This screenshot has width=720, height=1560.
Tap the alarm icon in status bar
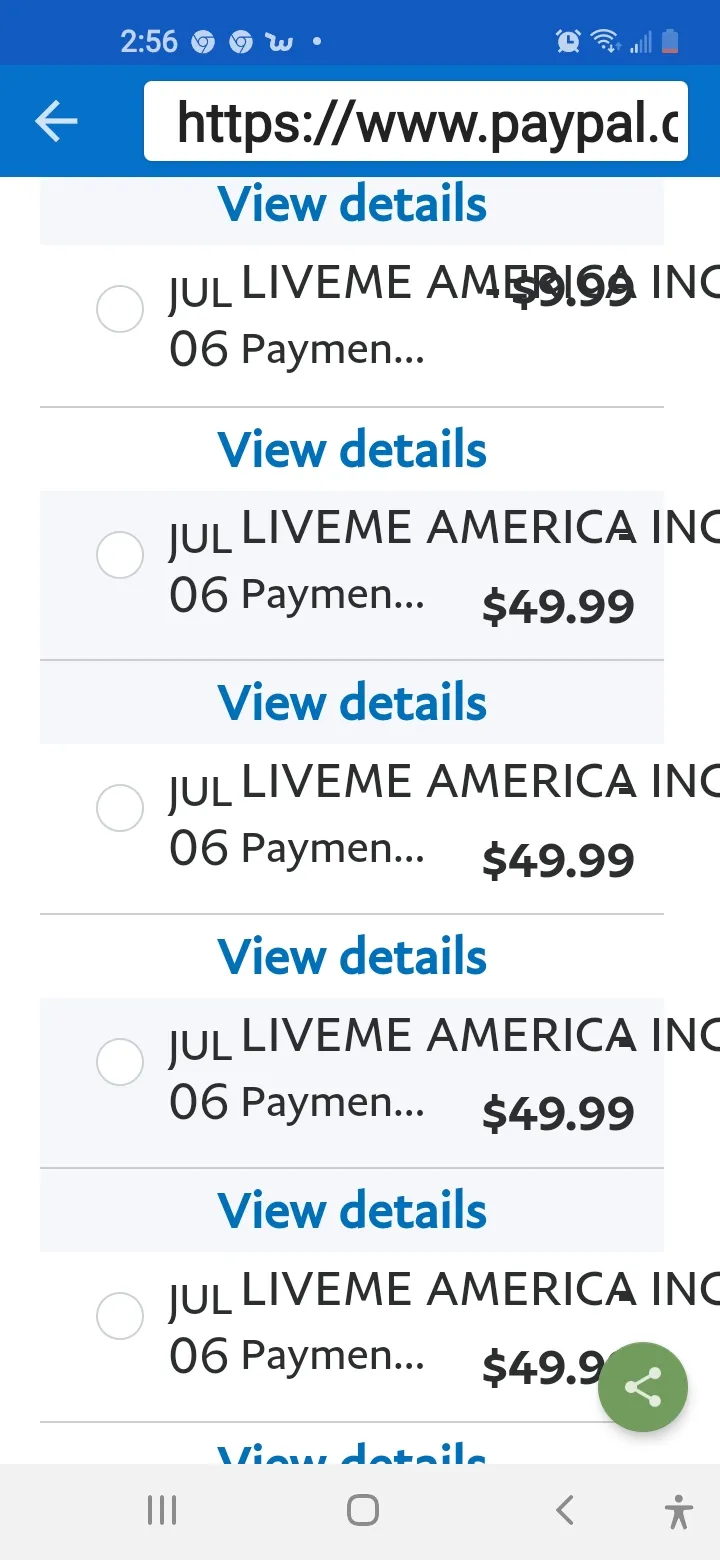click(x=568, y=41)
